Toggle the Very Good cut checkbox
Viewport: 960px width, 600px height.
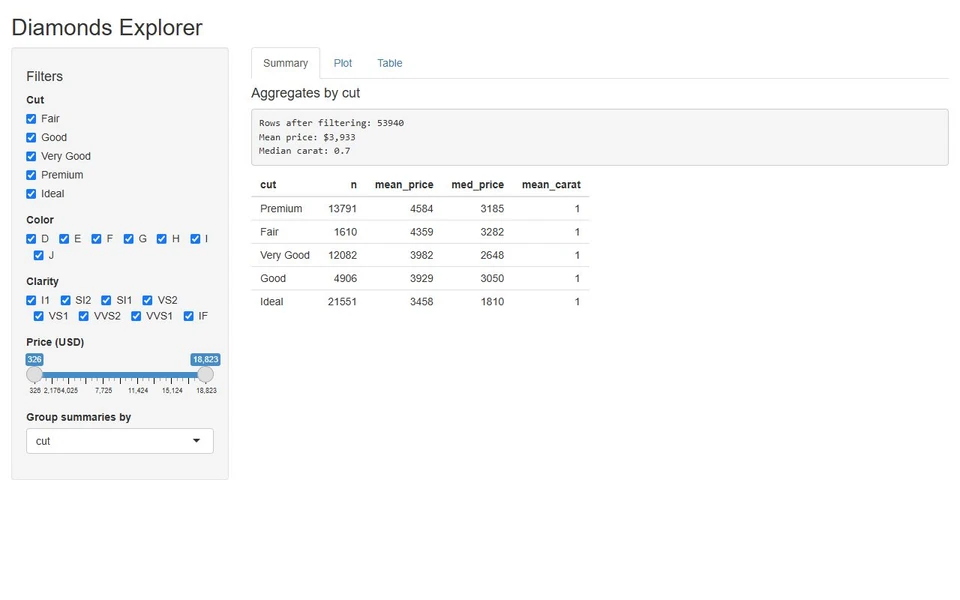31,156
